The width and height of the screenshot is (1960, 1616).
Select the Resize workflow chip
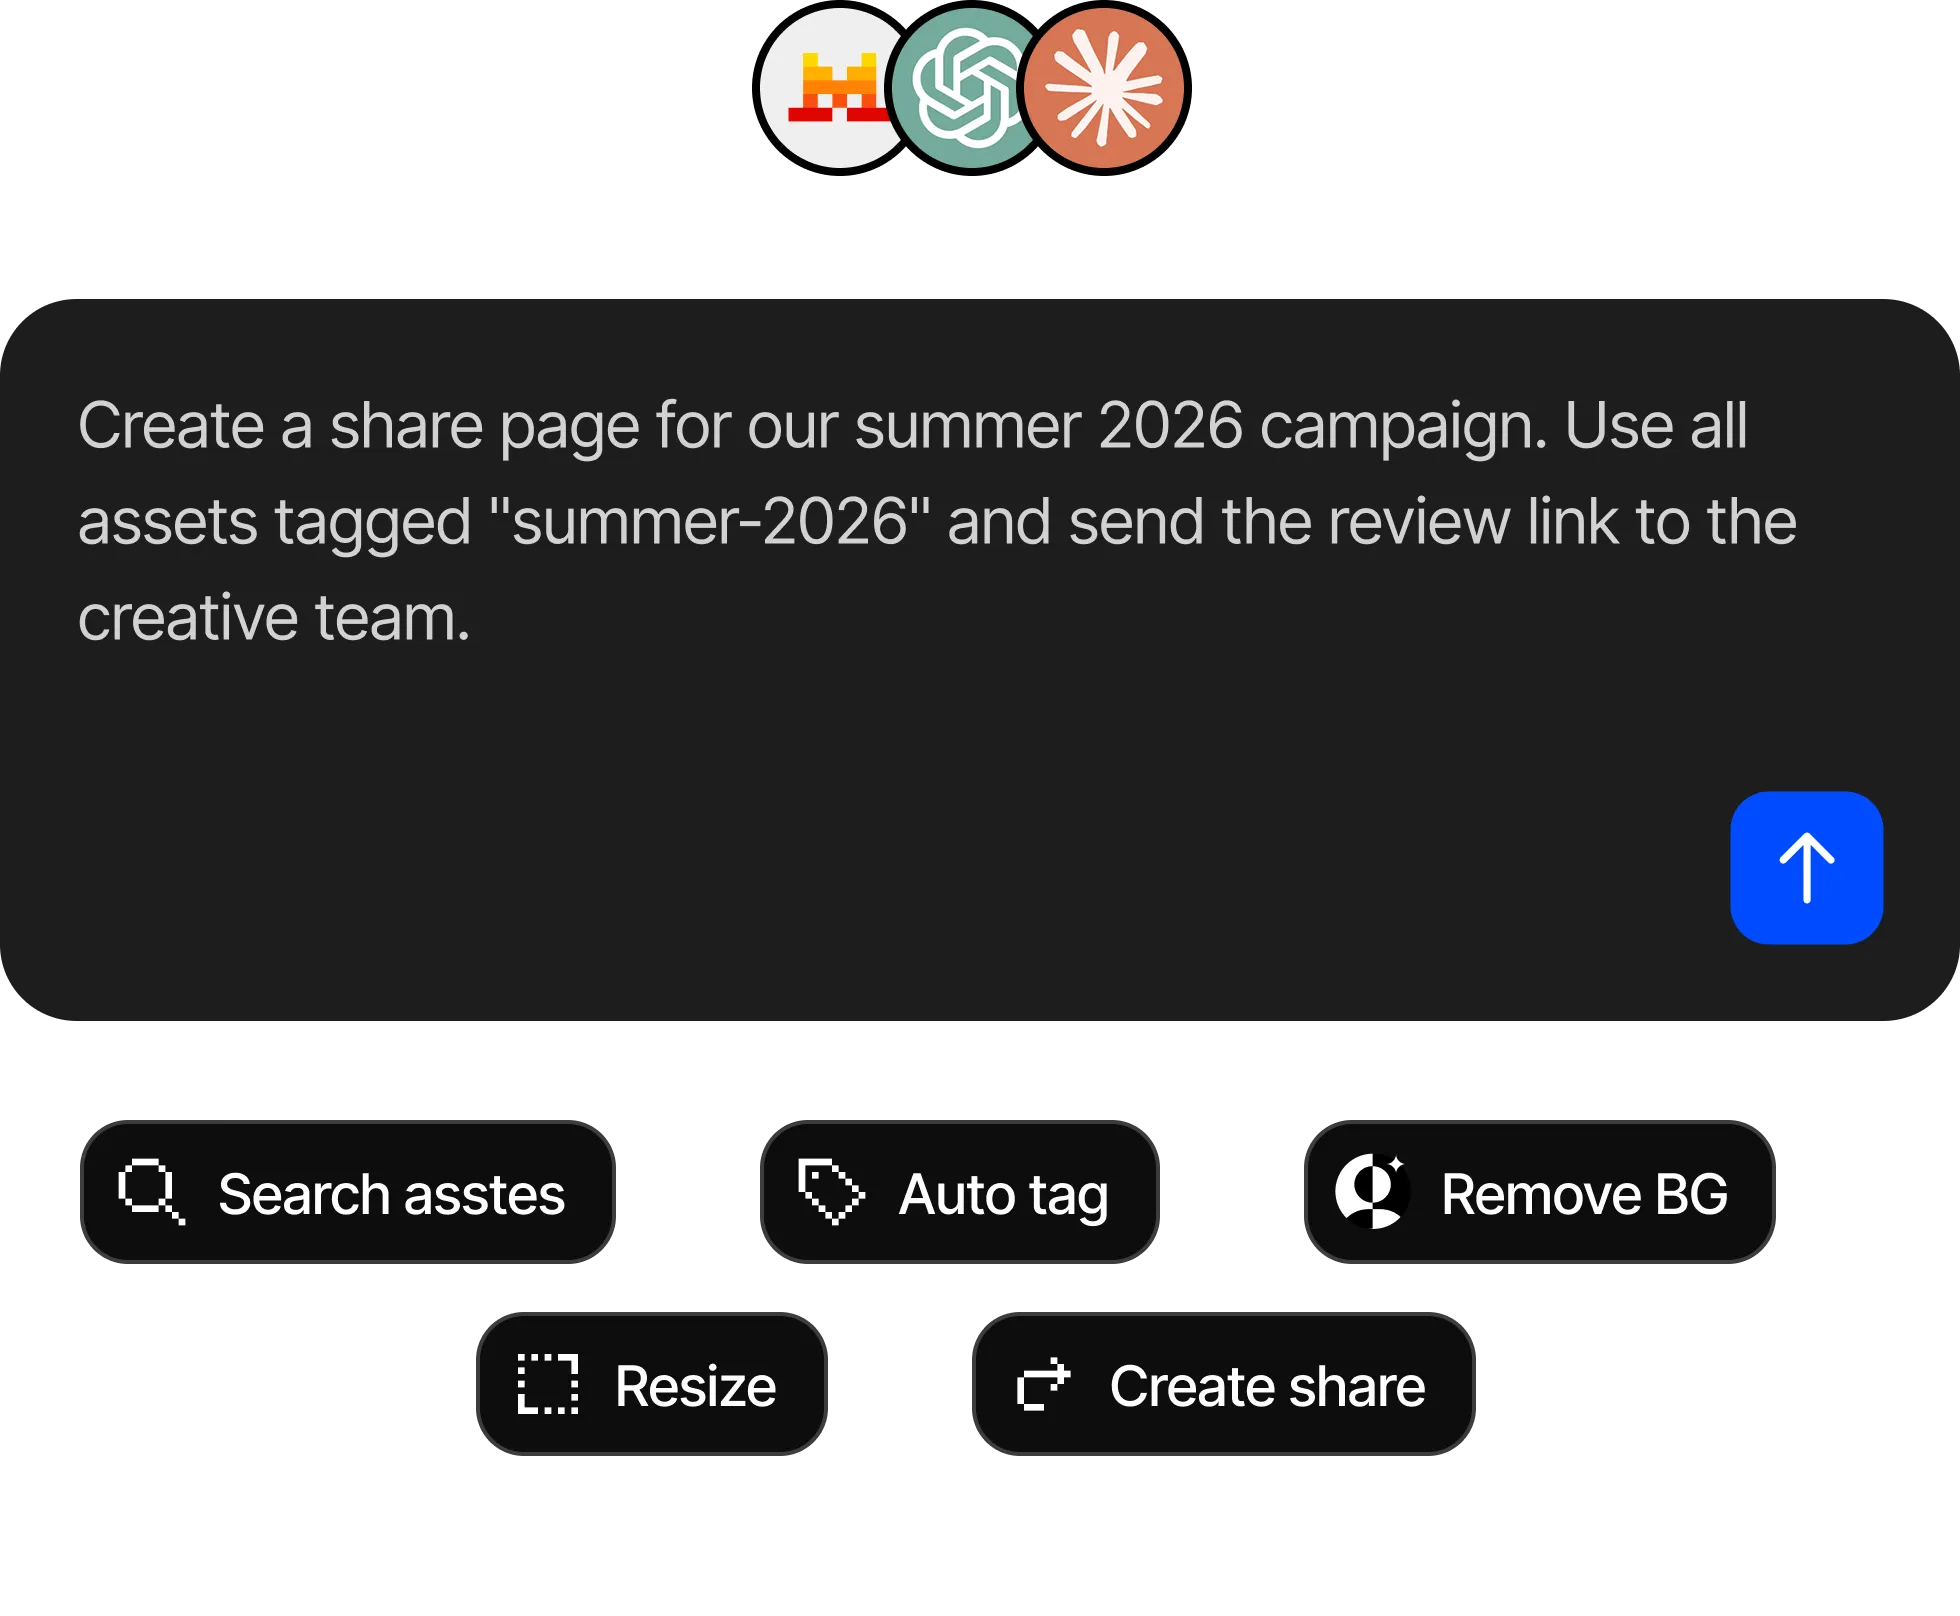tap(651, 1385)
